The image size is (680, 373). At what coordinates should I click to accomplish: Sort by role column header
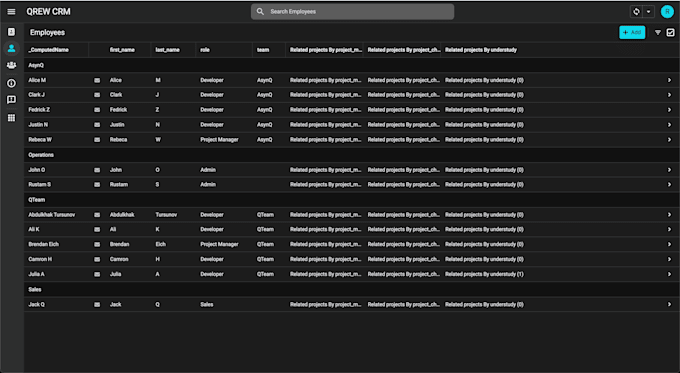(205, 50)
